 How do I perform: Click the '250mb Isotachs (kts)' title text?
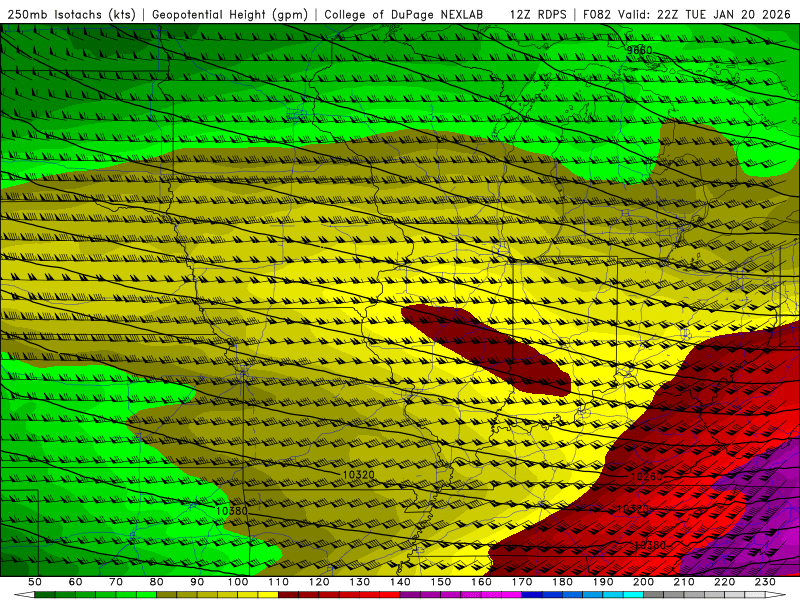point(71,15)
